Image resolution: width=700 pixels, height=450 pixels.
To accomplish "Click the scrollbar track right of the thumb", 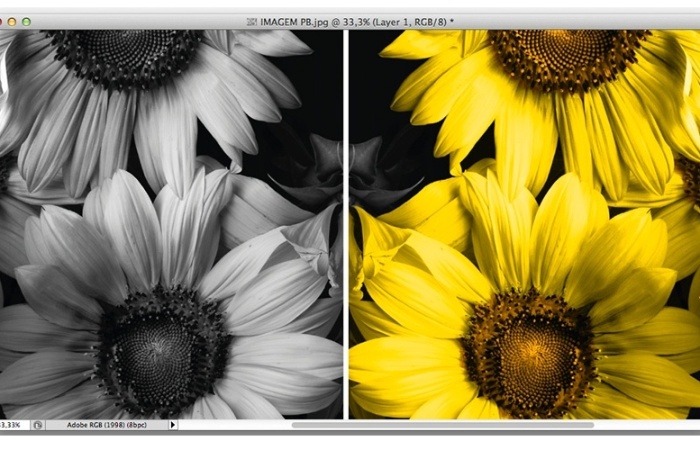I will coord(645,425).
